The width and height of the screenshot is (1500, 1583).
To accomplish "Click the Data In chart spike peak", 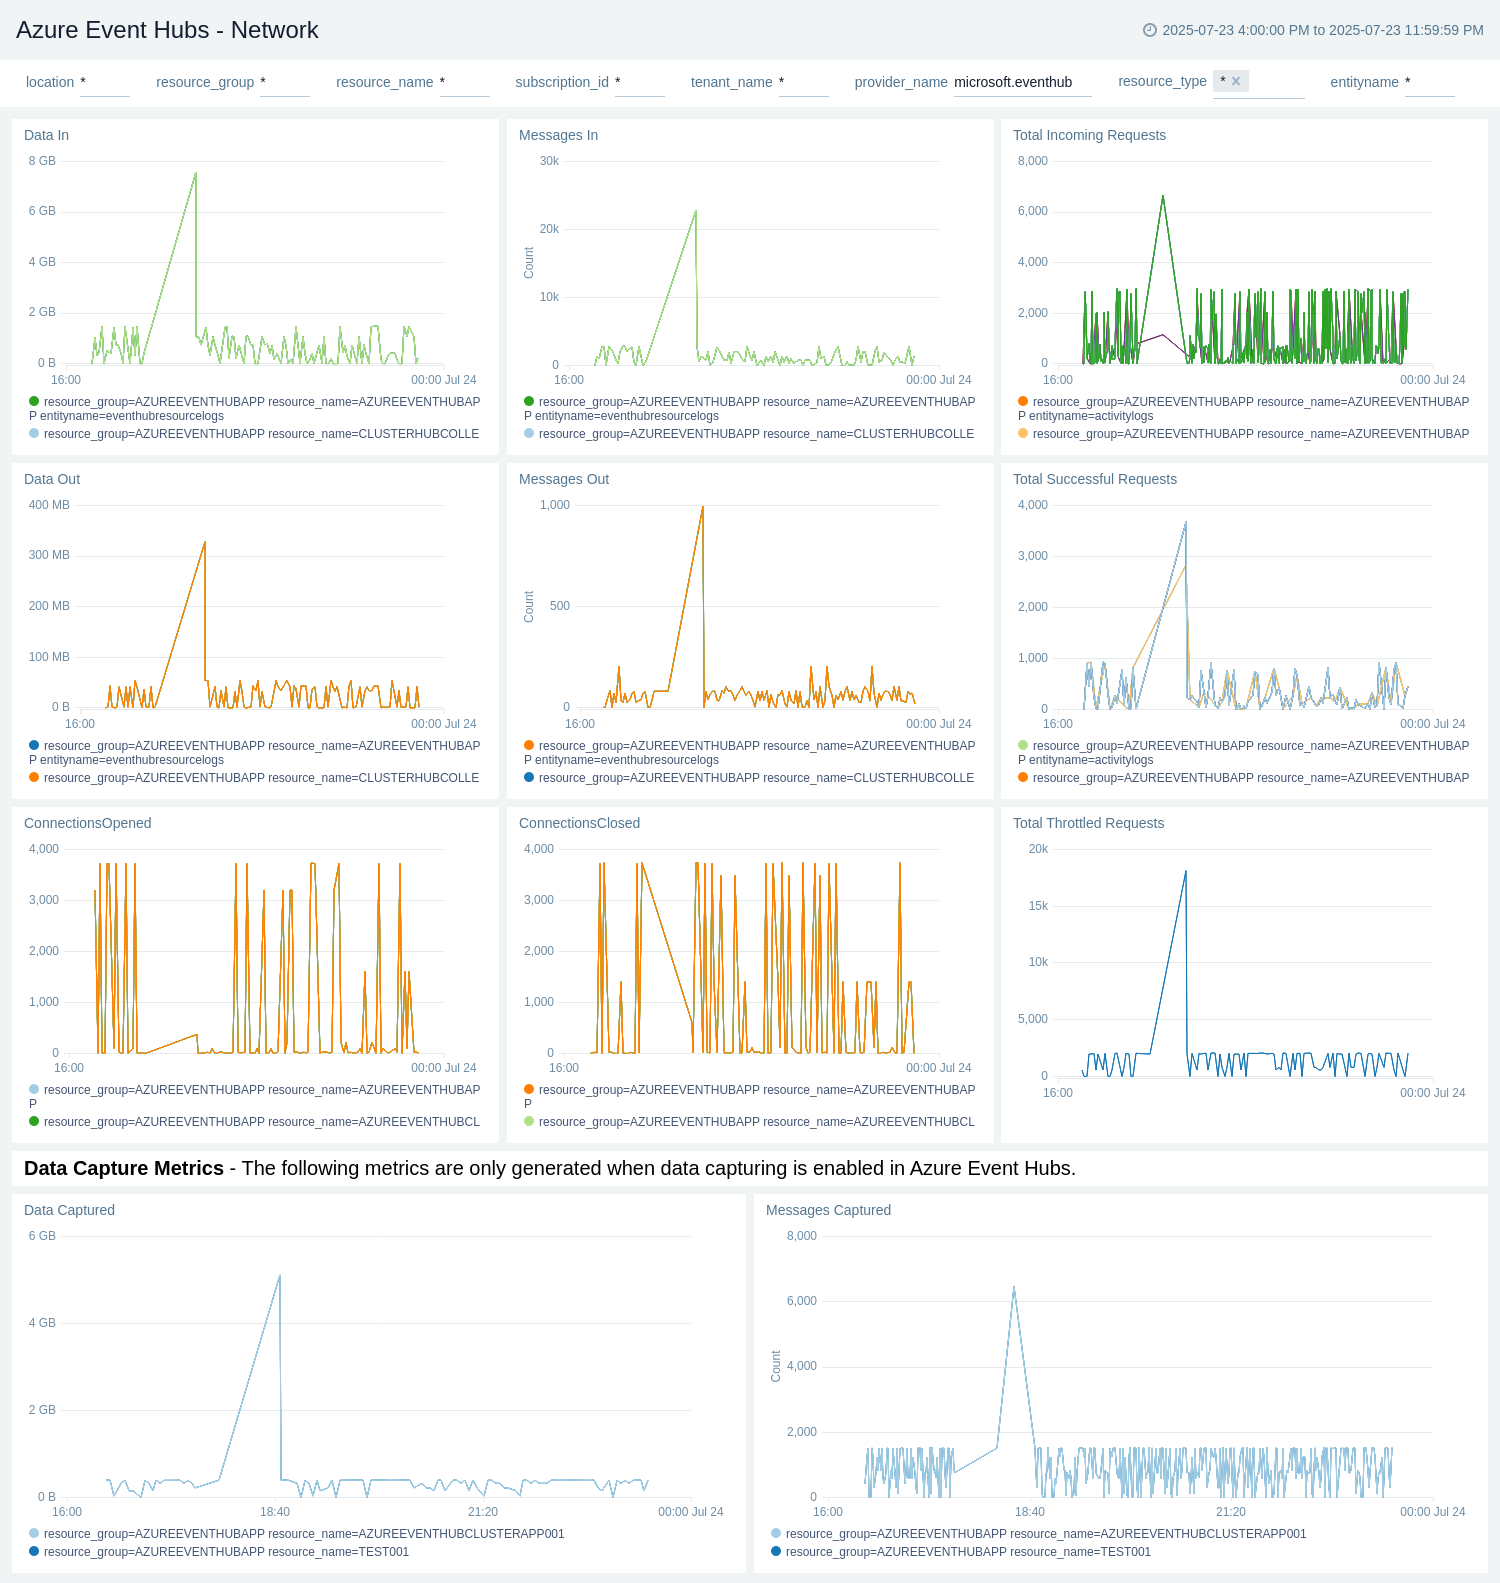I will pyautogui.click(x=195, y=173).
